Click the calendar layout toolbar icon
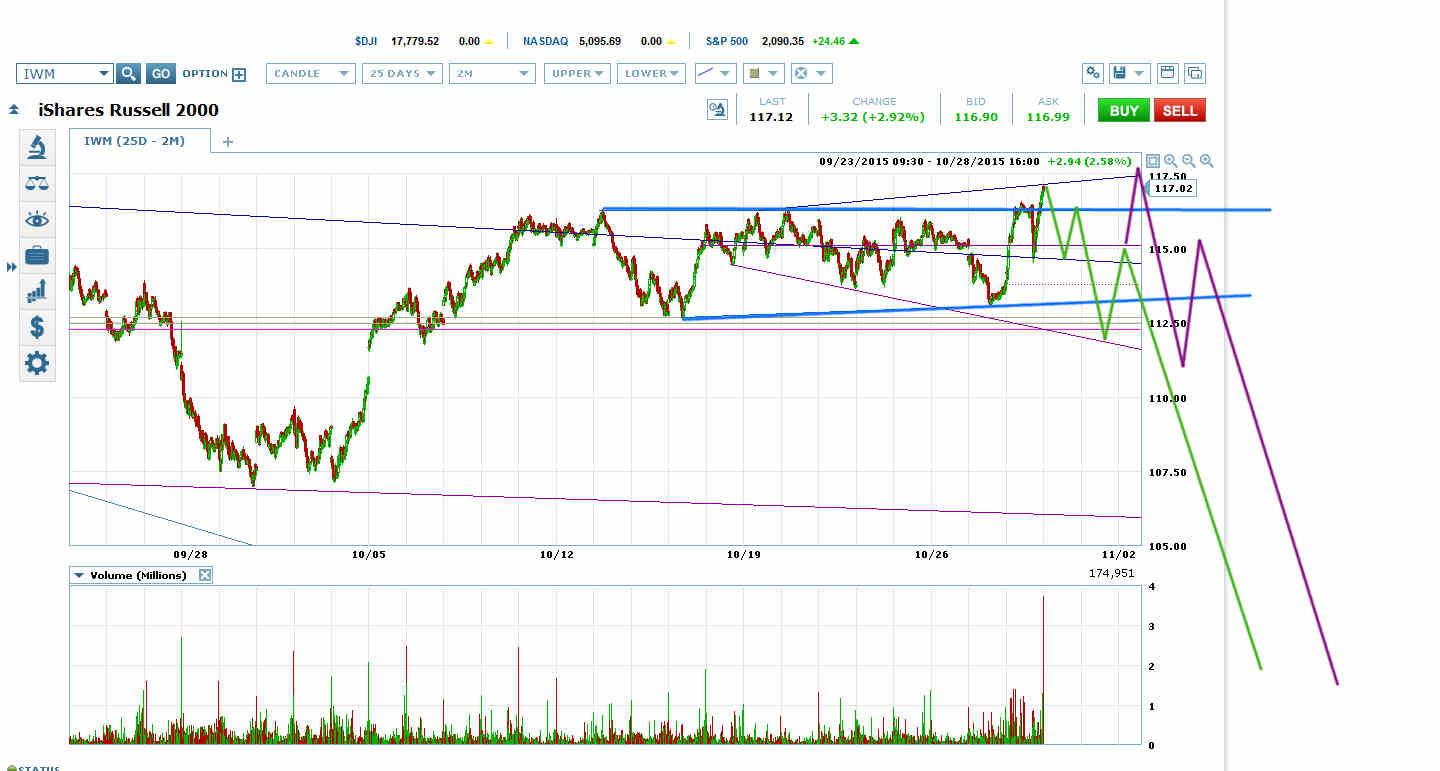This screenshot has height=771, width=1440. tap(1167, 73)
